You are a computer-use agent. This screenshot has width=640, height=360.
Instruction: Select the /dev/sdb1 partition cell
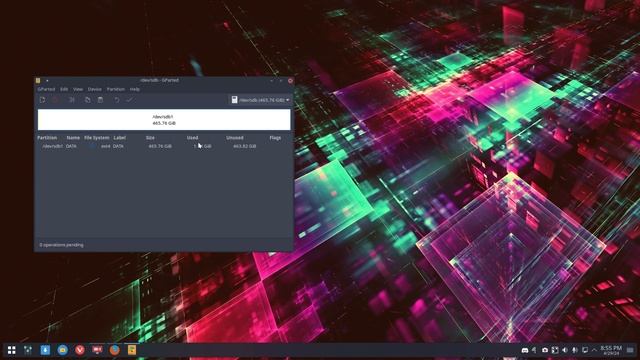[53, 146]
